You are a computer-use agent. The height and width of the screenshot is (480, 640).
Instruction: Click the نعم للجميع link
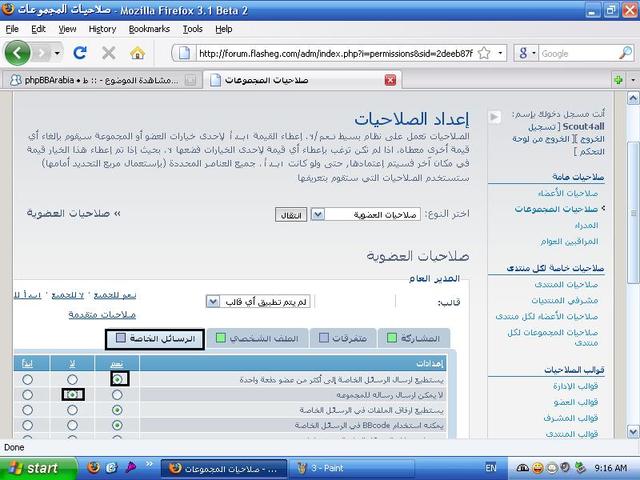tap(115, 295)
